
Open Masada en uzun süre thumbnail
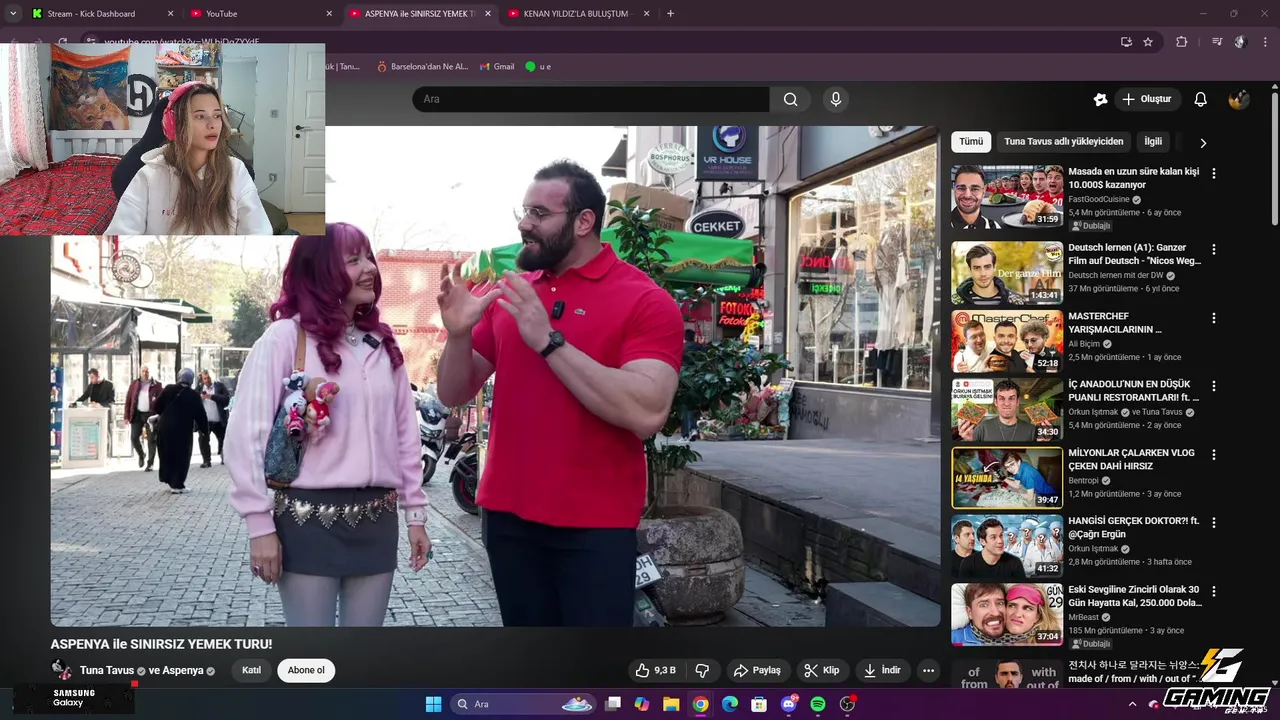coord(1007,197)
